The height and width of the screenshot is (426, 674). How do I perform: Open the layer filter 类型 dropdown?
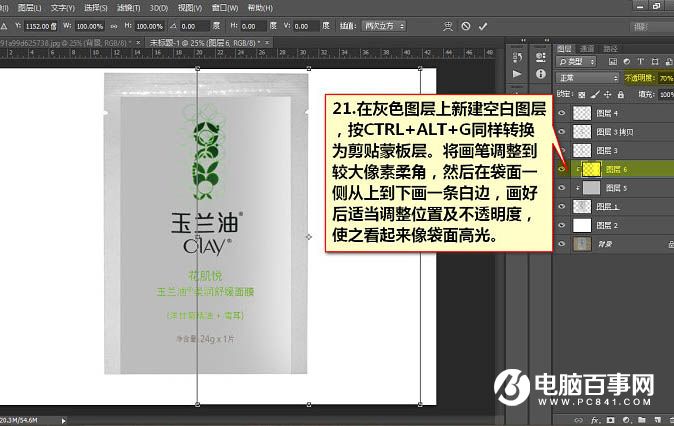click(x=576, y=62)
